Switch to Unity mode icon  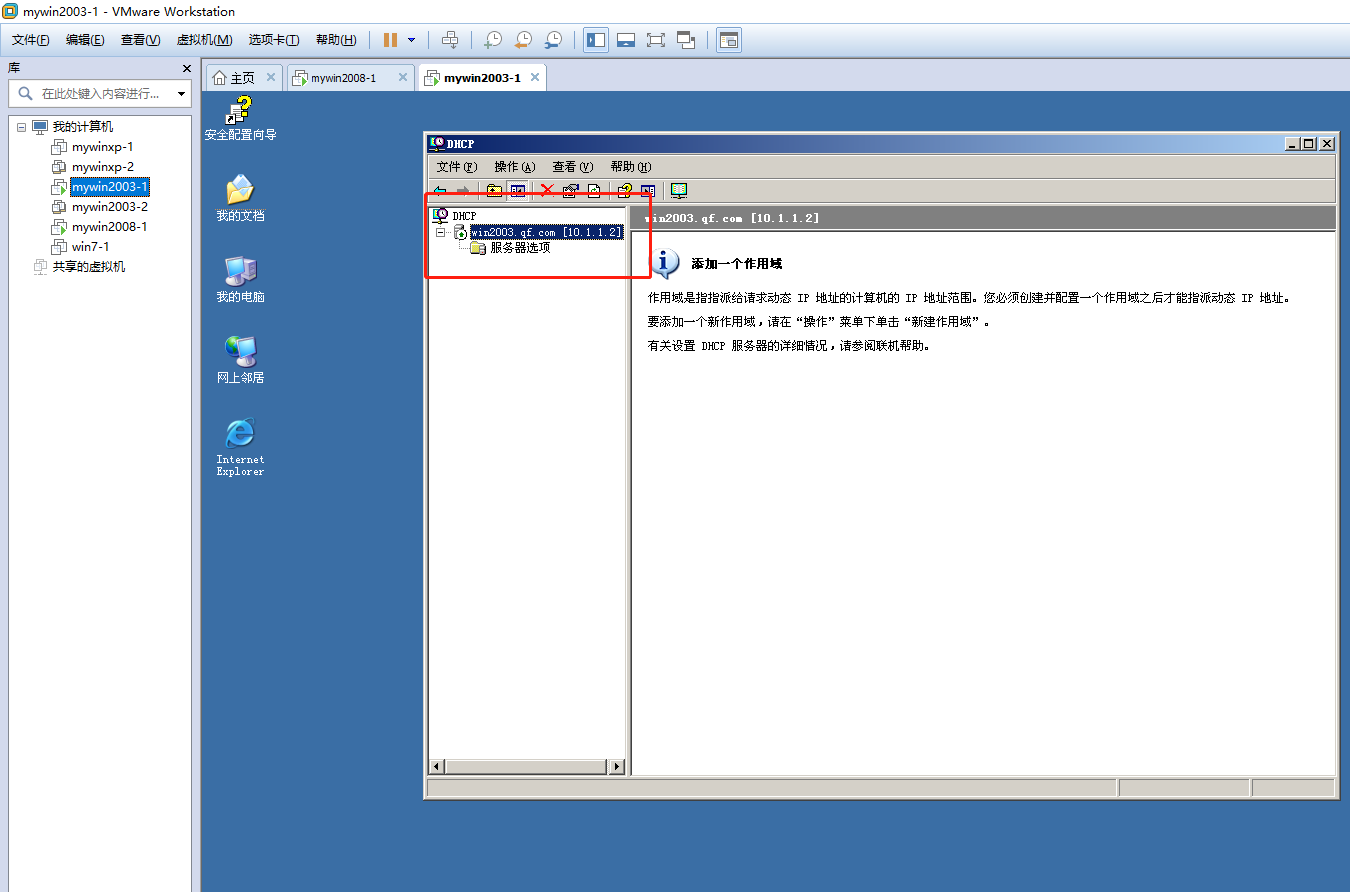point(686,40)
